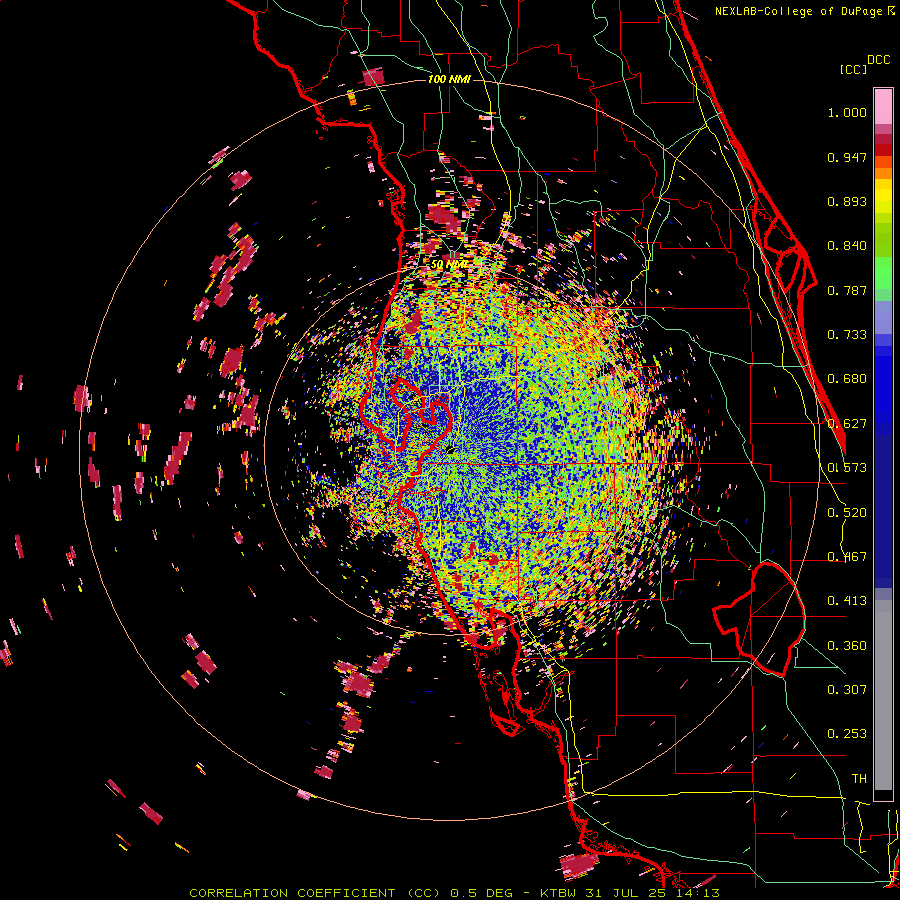Click the 0.840 color scale value

847,246
